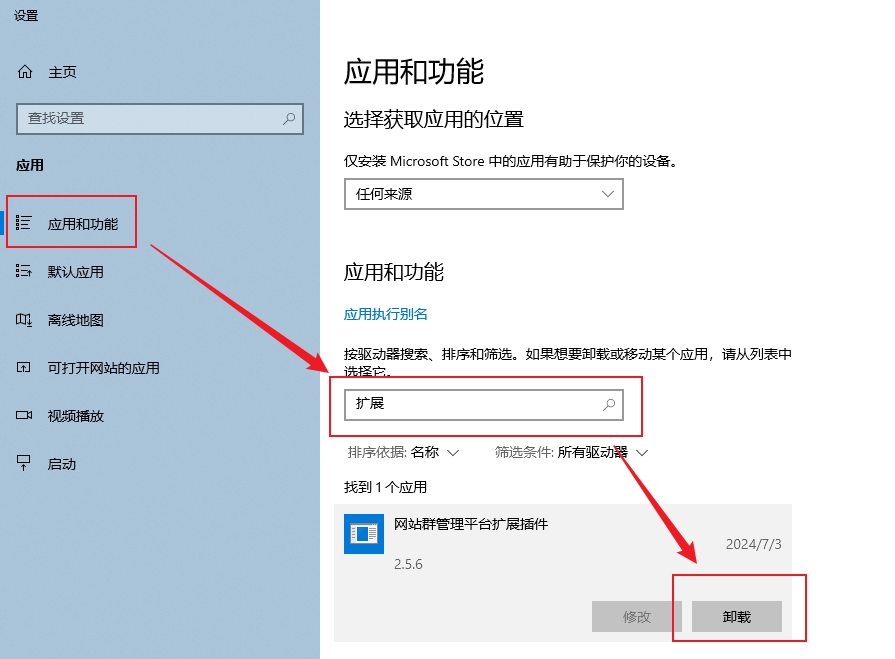
Task: Click the 应用和功能 list icon in sidebar
Action: (x=23, y=223)
